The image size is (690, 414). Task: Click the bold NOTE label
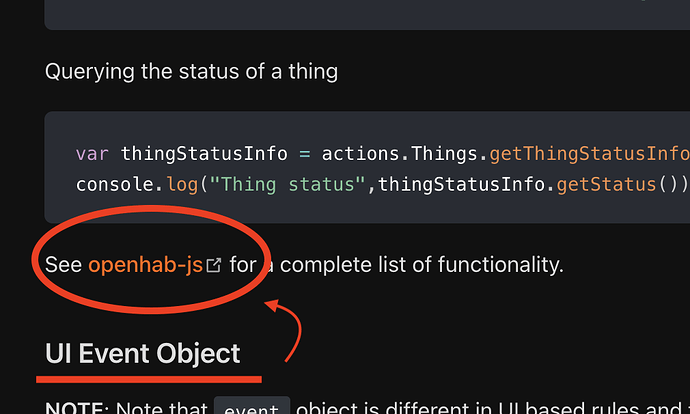click(x=77, y=407)
